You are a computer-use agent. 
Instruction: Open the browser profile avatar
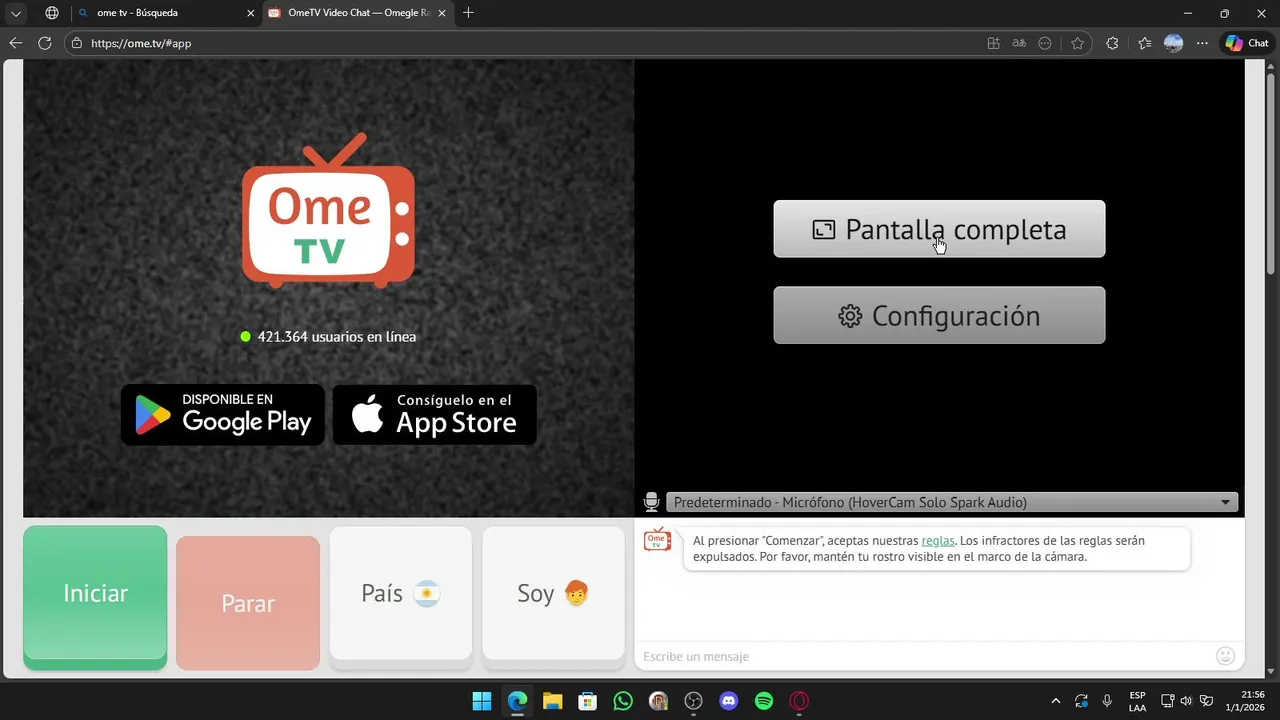tap(1174, 43)
